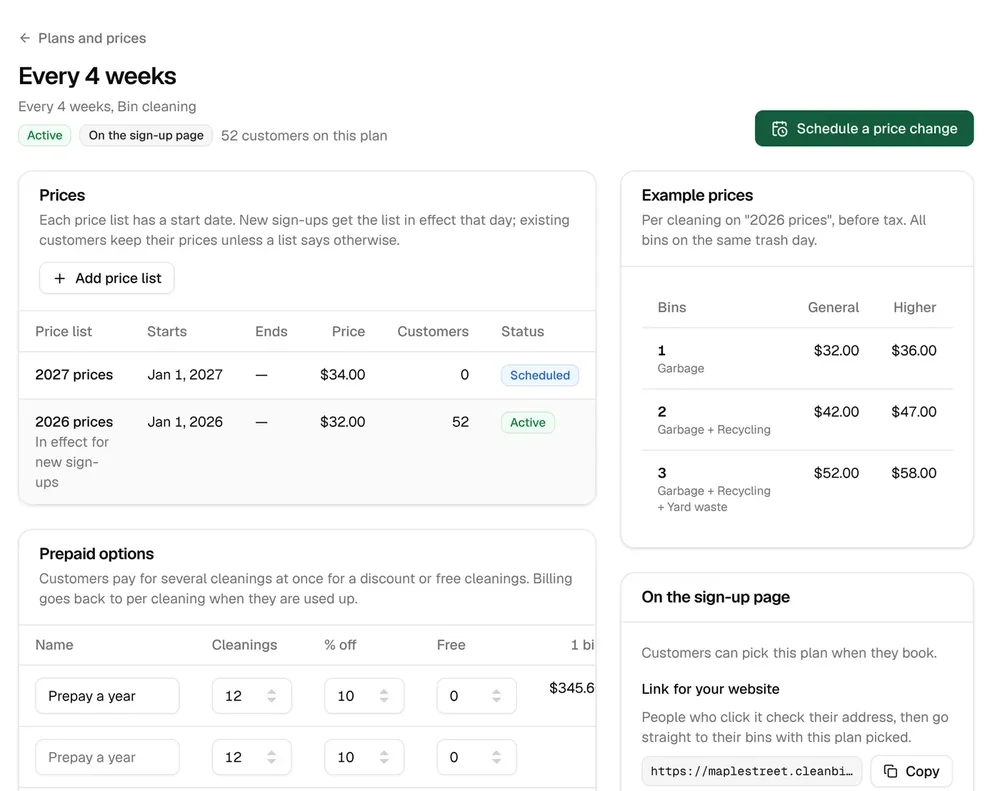Click the % off column header
1000x791 pixels.
point(340,645)
